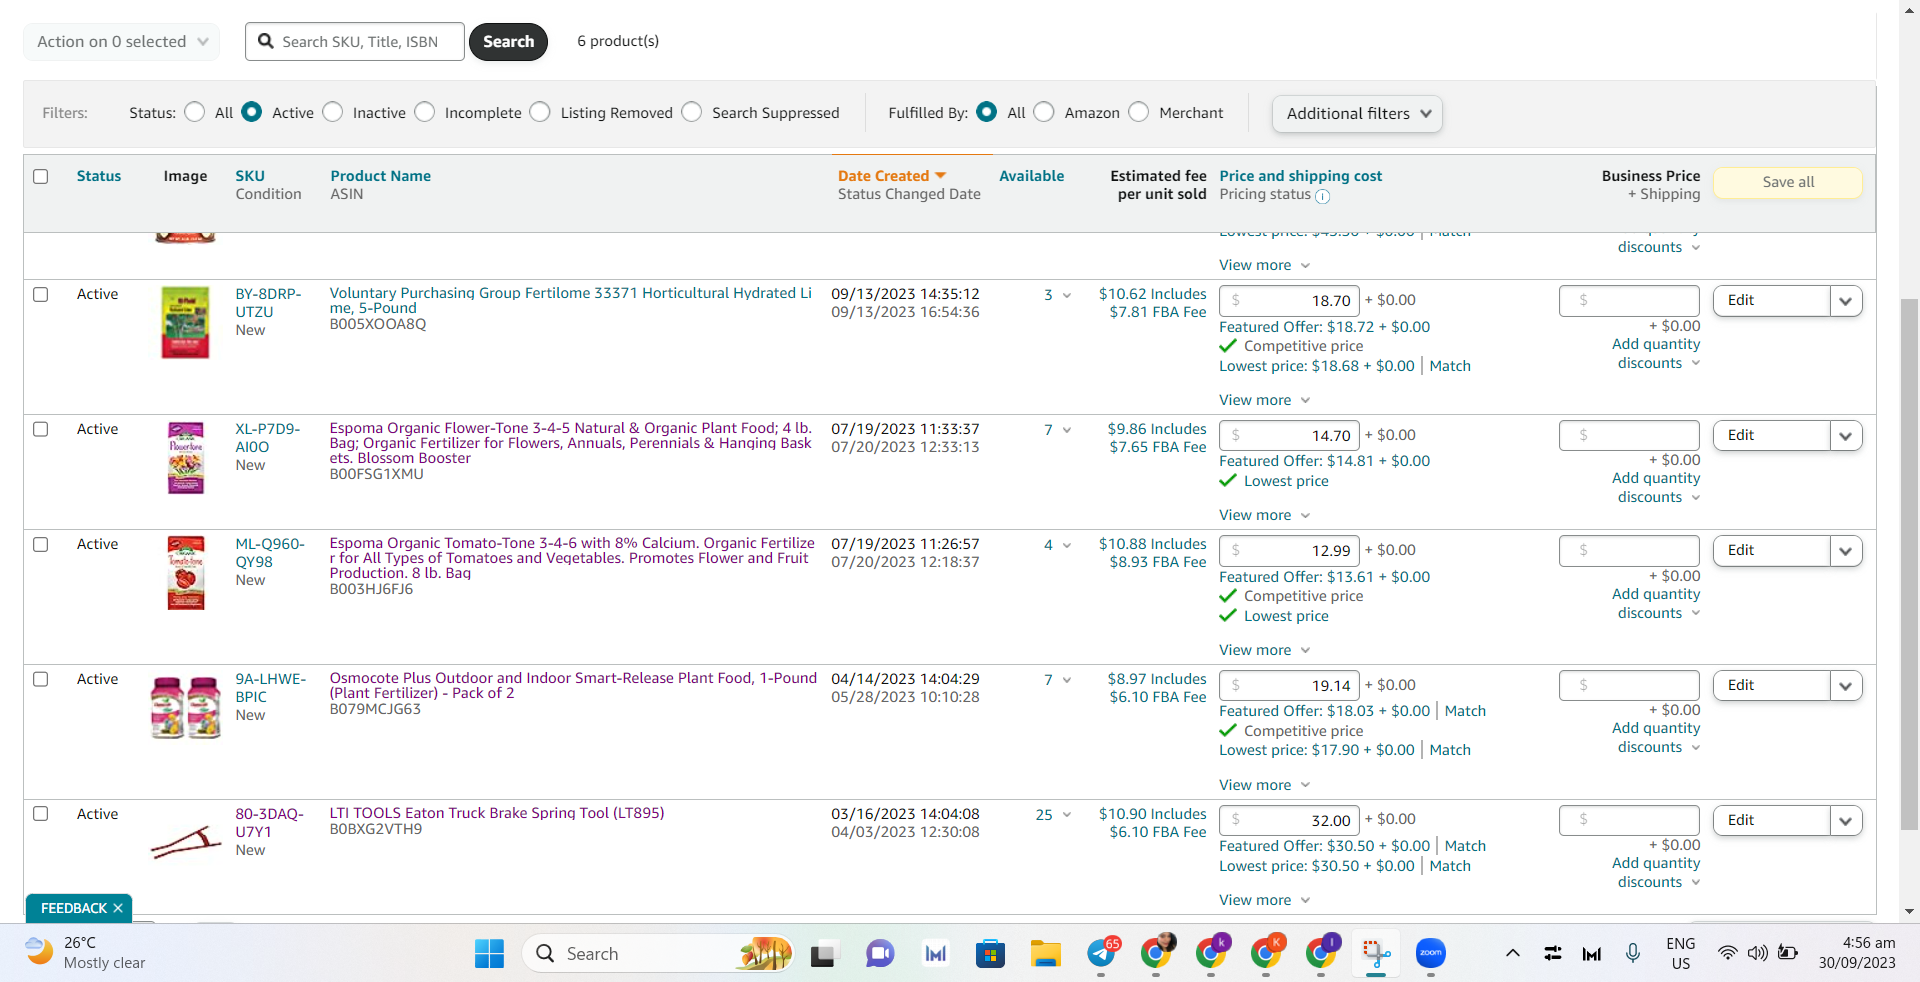Select the All status radio button

pos(195,112)
